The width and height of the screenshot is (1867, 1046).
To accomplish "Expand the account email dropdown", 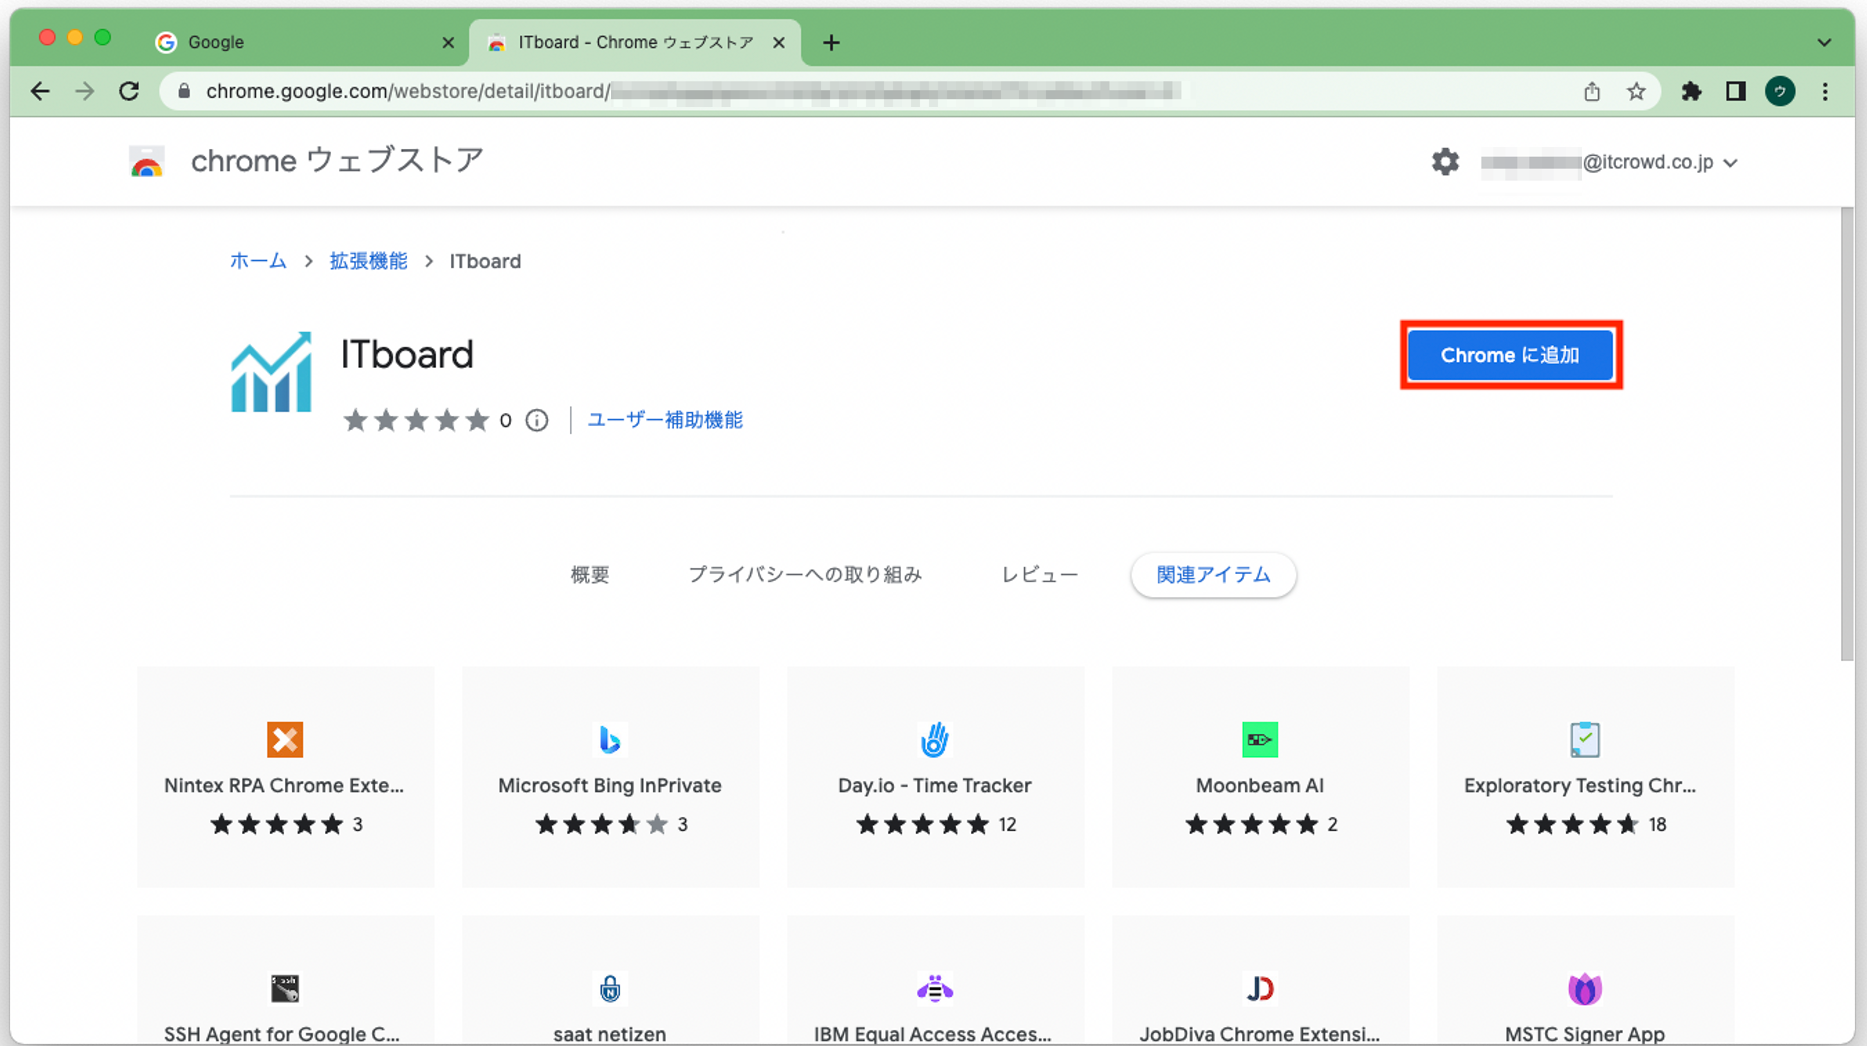I will 1731,163.
